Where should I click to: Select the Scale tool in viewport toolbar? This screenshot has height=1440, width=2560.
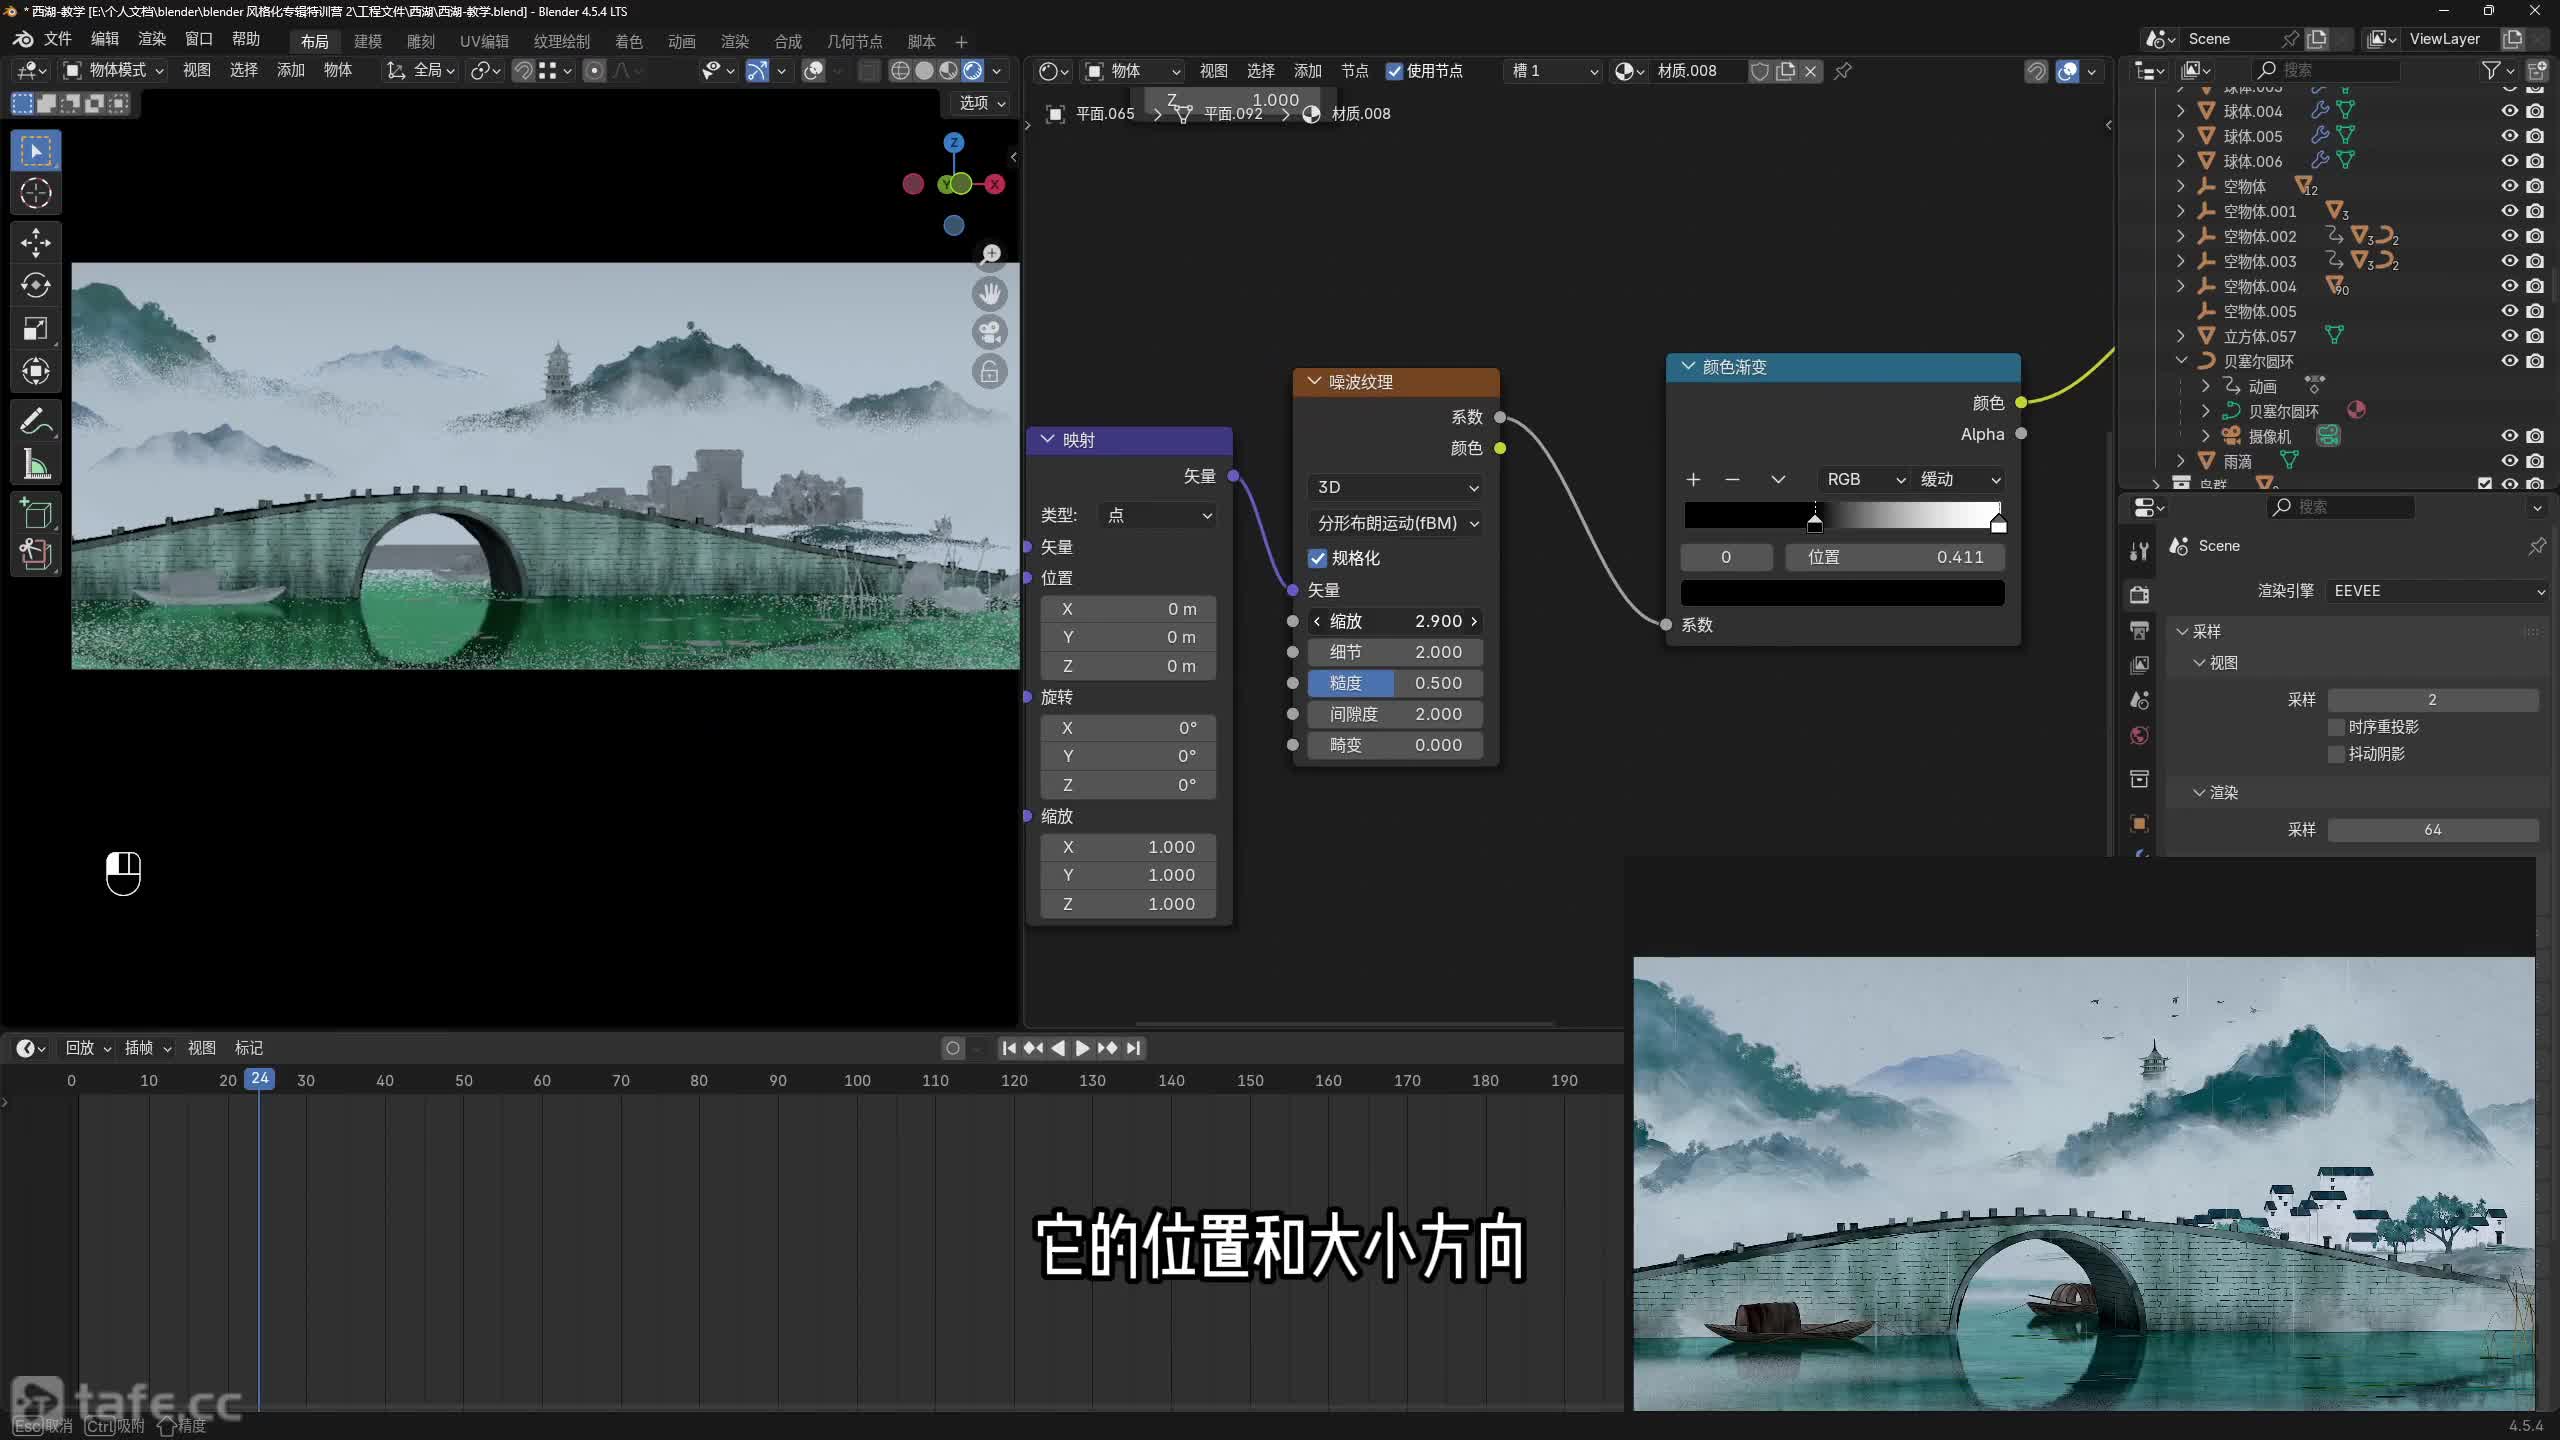click(36, 328)
